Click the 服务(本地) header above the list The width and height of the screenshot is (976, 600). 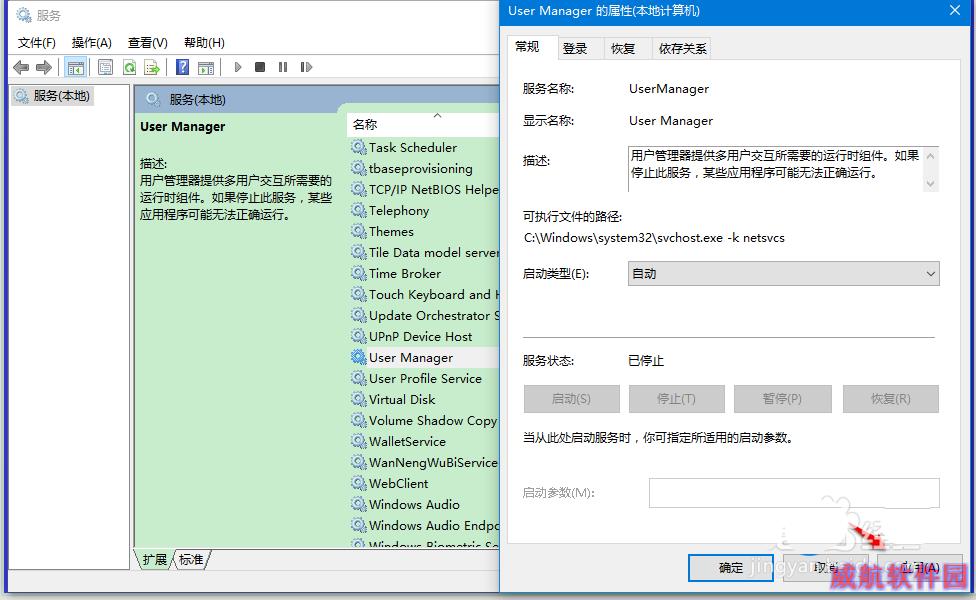pyautogui.click(x=197, y=100)
